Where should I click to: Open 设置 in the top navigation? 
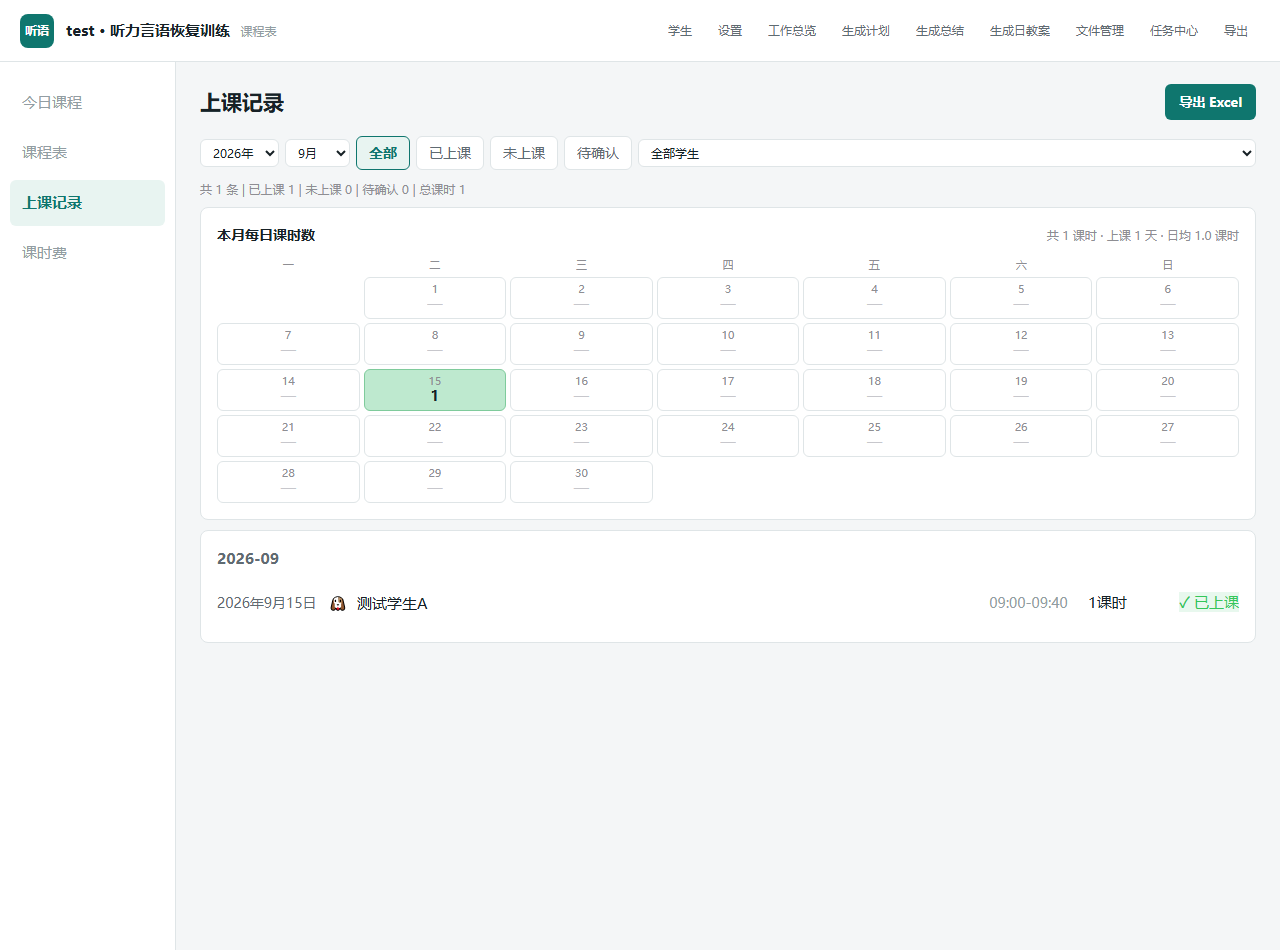(730, 31)
